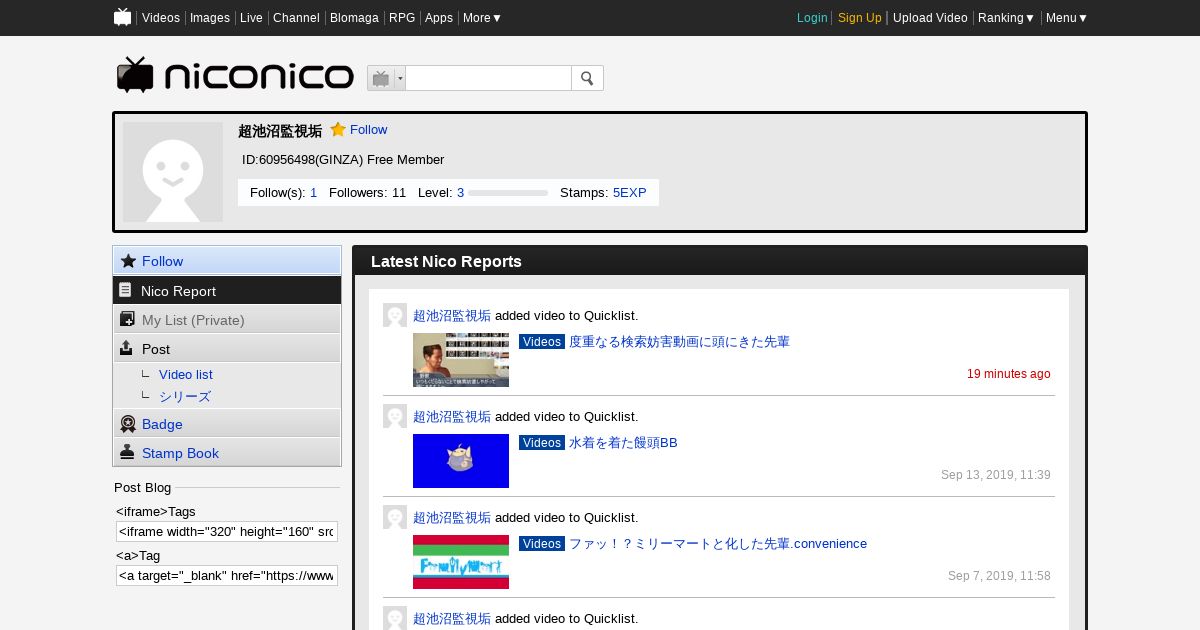Open the More dropdown menu
Viewport: 1200px width, 630px height.
pos(482,18)
